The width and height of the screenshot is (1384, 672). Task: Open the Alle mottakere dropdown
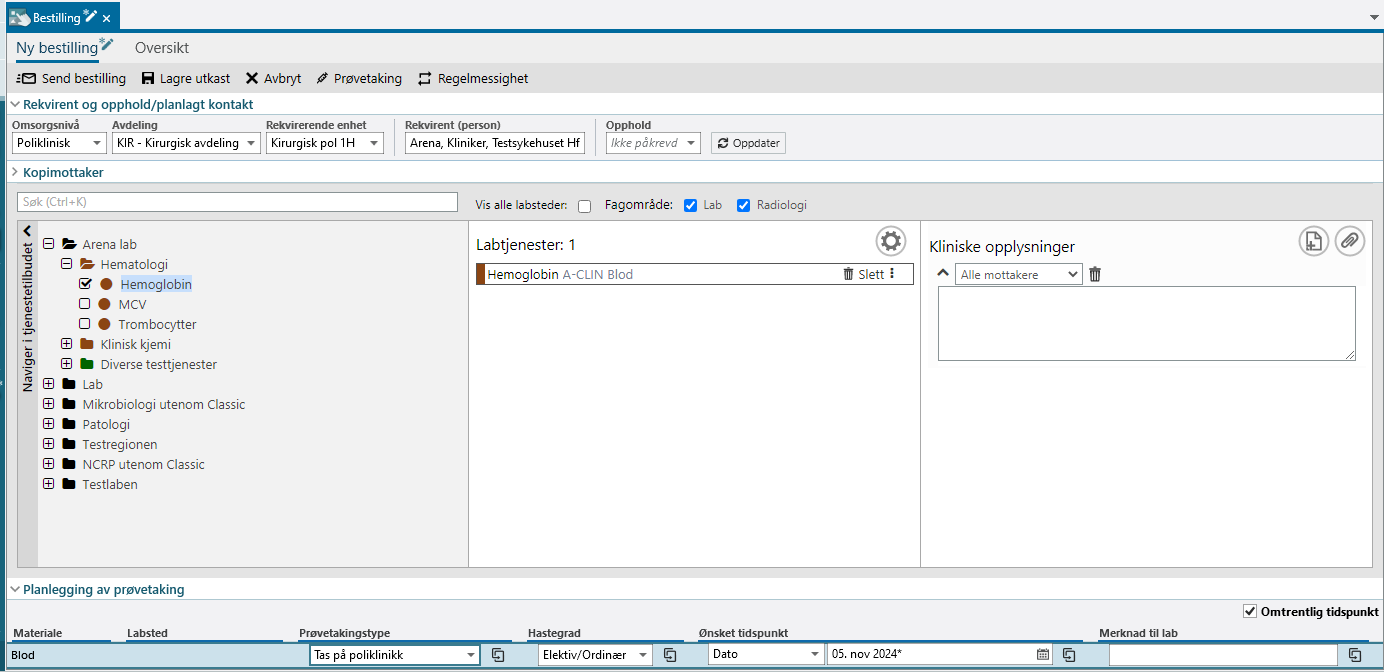coord(1018,274)
